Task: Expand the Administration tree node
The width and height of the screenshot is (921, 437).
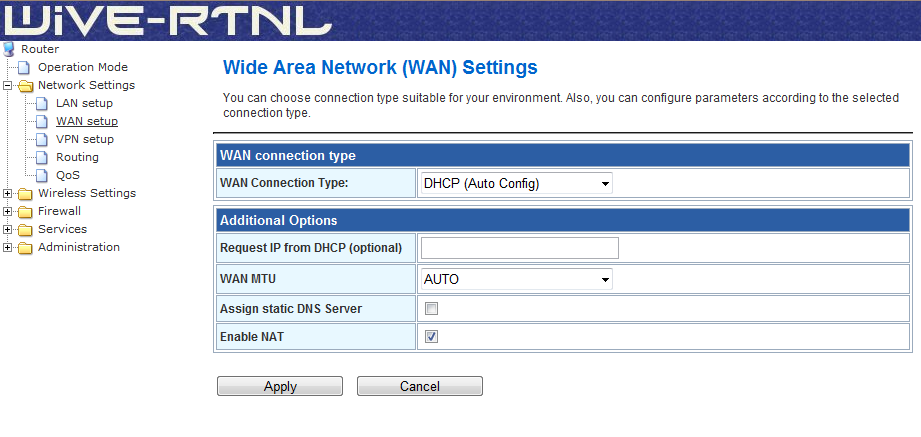Action: (x=8, y=247)
